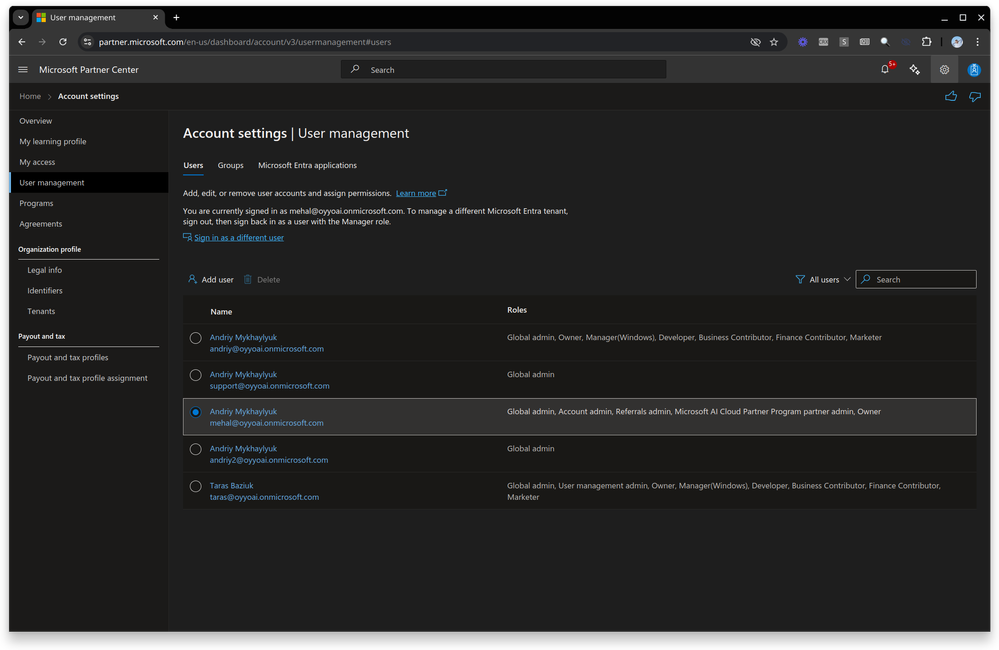Open the Chrome extensions puzzle menu
This screenshot has width=999, height=650.
[926, 42]
